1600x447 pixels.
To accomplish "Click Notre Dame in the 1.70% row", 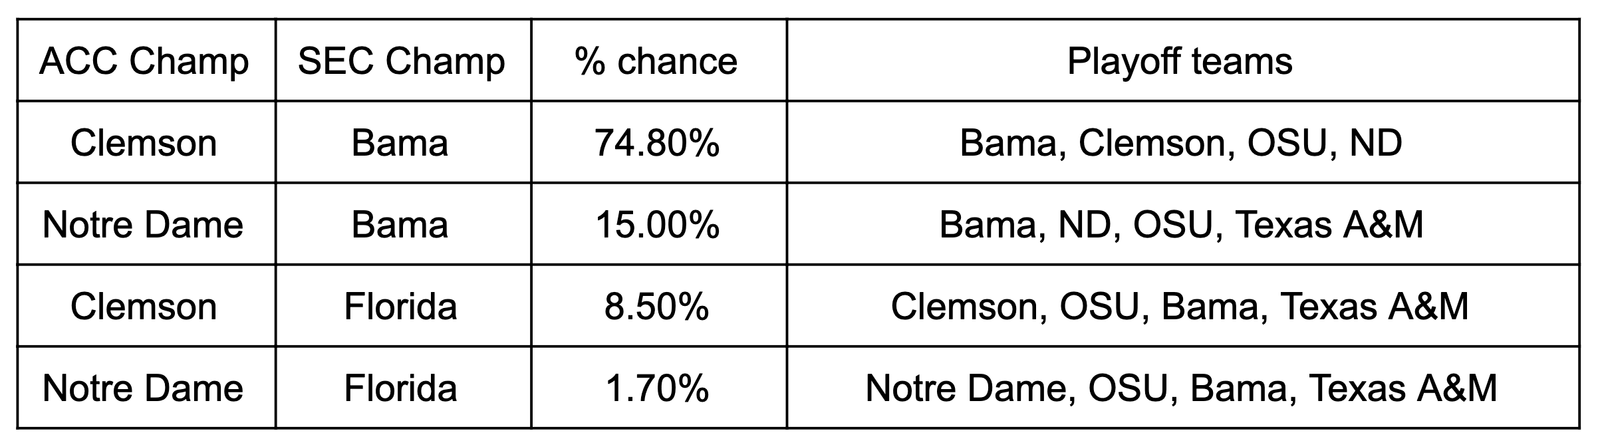I will 144,389.
